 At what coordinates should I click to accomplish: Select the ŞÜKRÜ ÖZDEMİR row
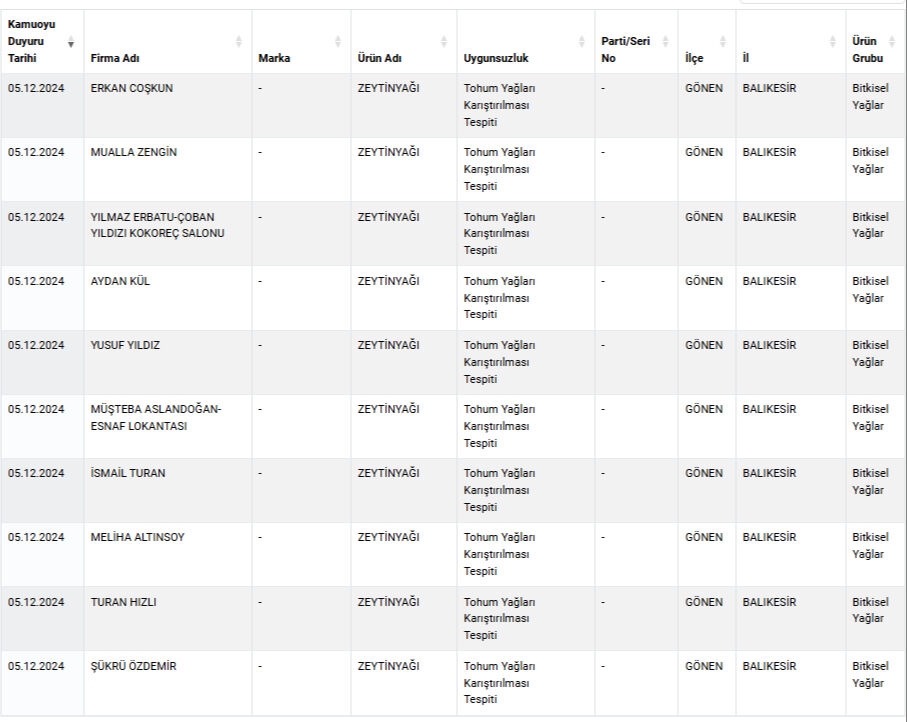[x=133, y=666]
